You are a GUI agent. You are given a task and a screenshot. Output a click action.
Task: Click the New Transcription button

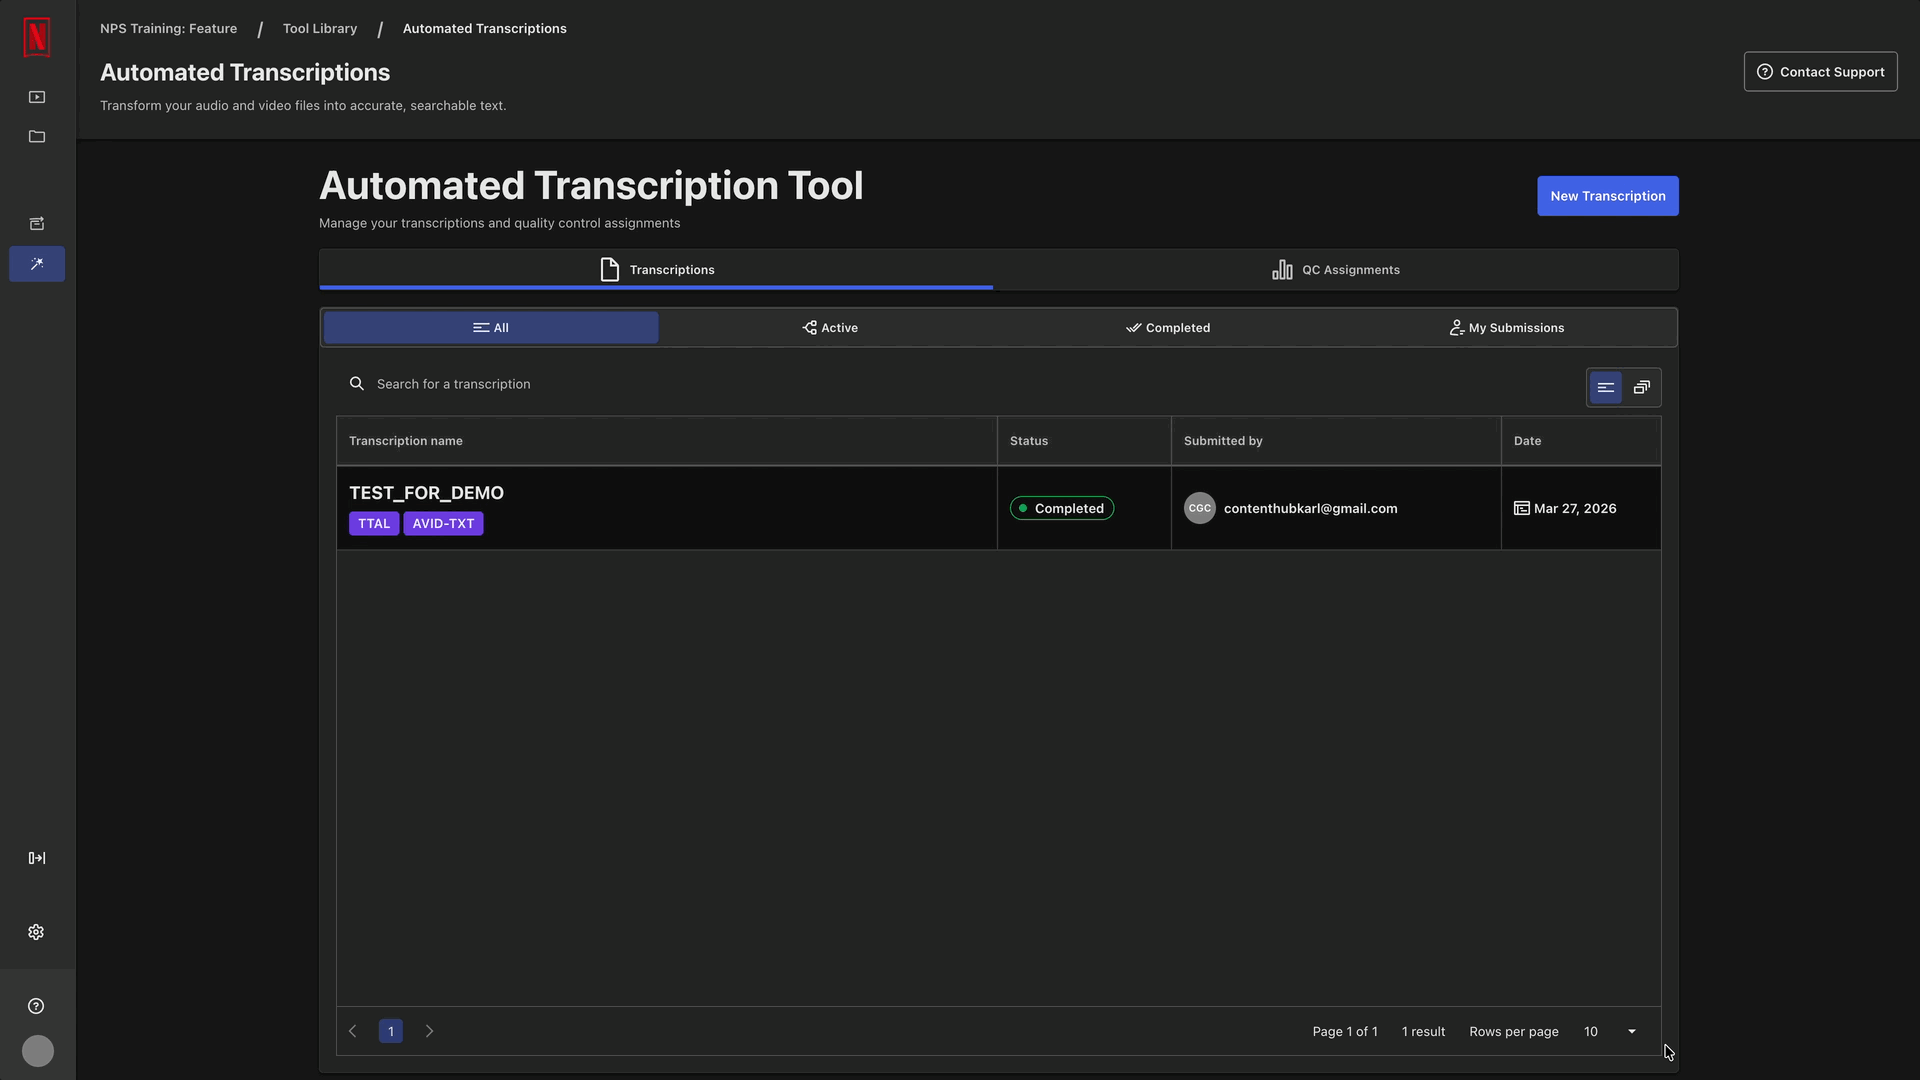click(1607, 196)
